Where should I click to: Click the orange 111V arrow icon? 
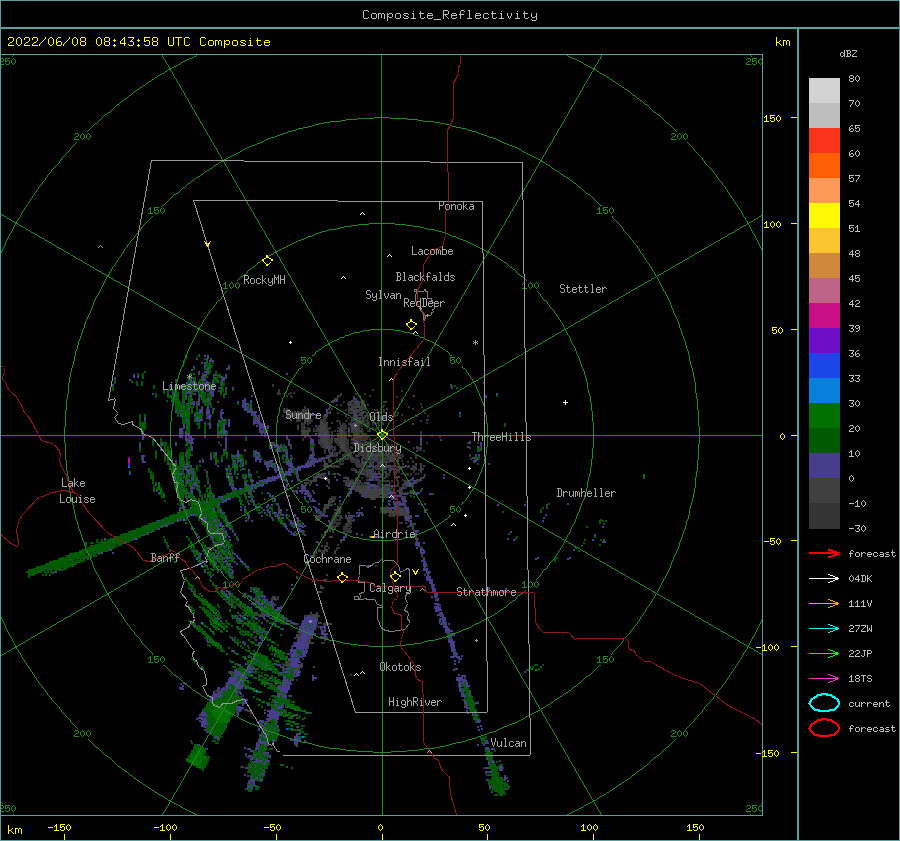click(x=824, y=603)
